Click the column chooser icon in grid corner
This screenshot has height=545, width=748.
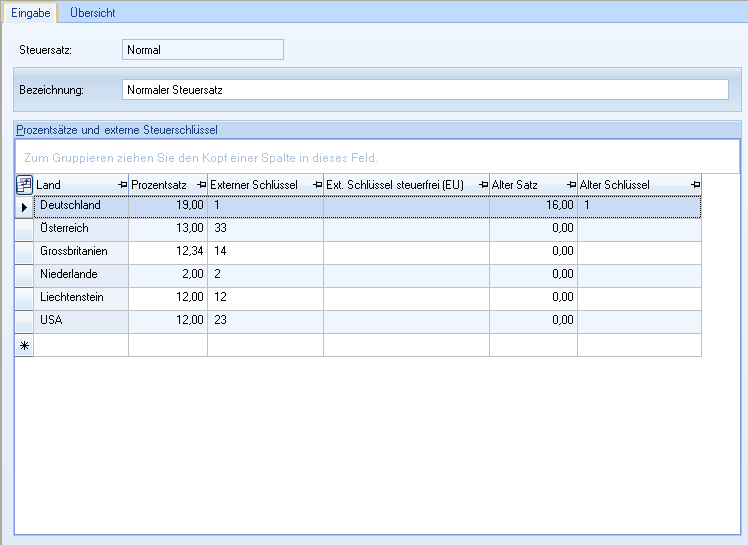click(24, 185)
